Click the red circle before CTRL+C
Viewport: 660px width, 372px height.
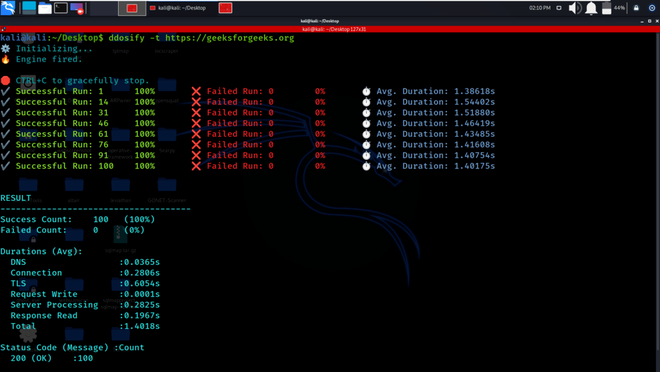(5, 80)
